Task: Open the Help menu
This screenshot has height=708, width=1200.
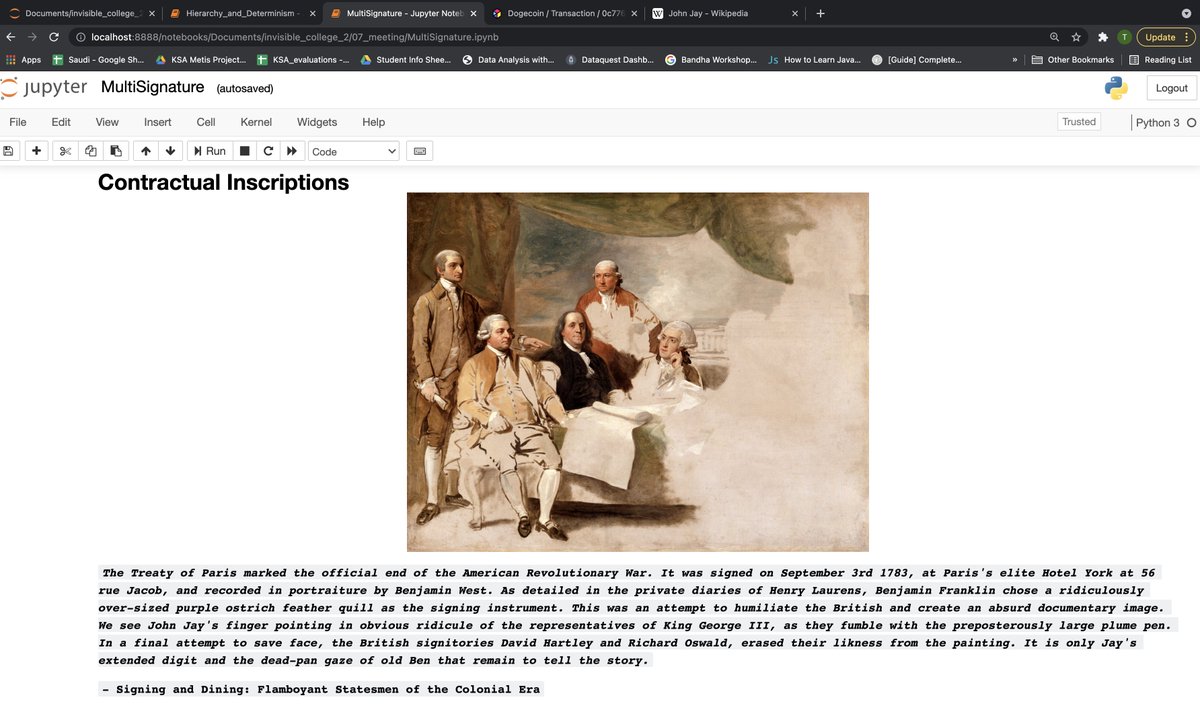Action: pyautogui.click(x=373, y=122)
